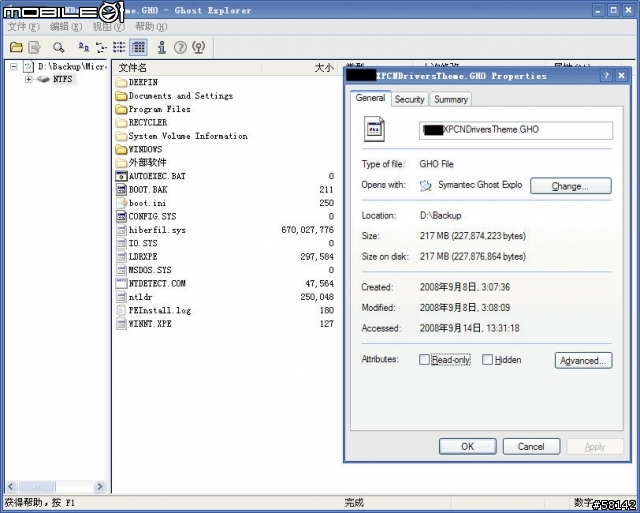Click the NTDETECT.COM file icon

tap(121, 283)
